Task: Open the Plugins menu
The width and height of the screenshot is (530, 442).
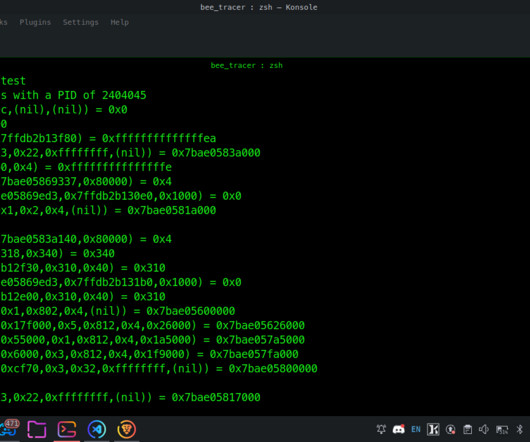Action: click(x=35, y=22)
